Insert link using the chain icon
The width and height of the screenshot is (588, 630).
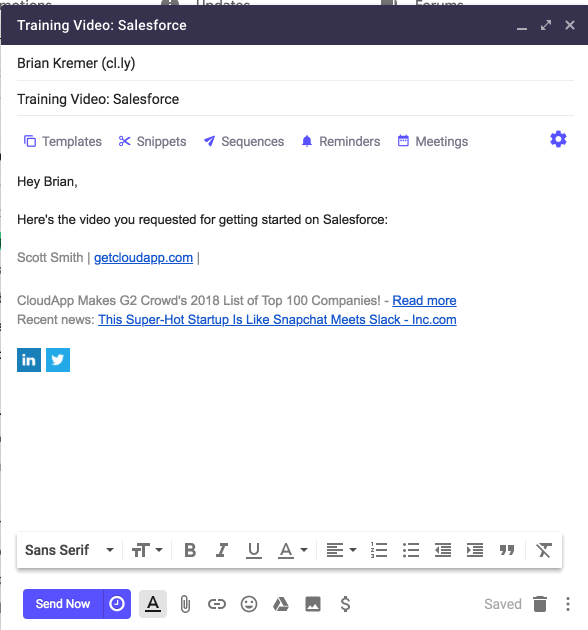click(x=217, y=604)
